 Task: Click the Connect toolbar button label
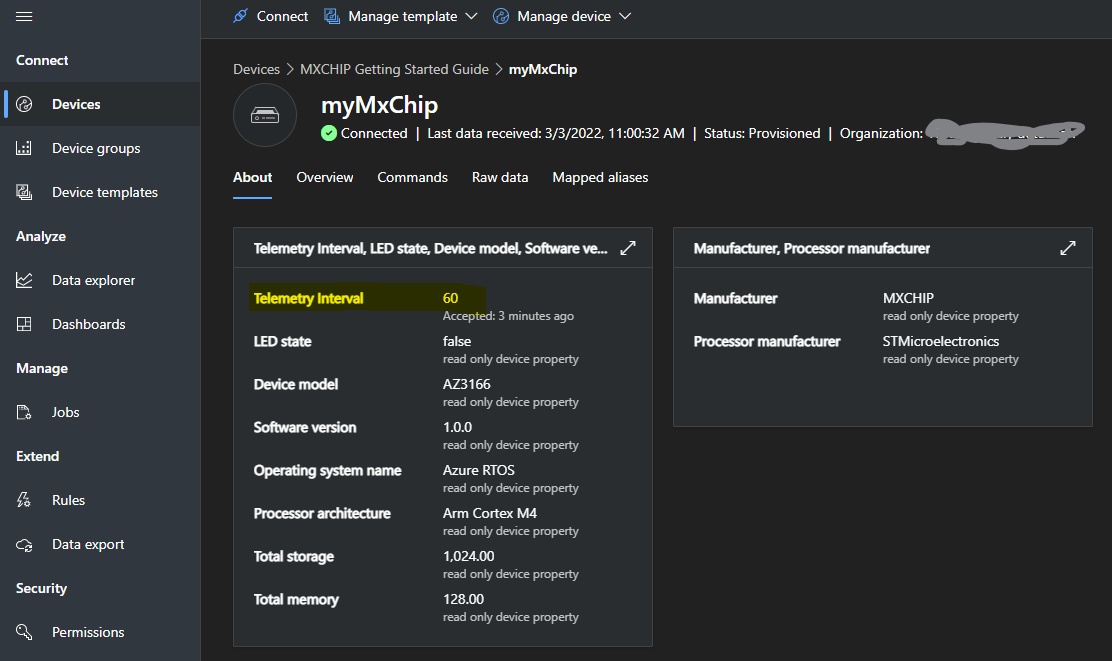click(282, 16)
